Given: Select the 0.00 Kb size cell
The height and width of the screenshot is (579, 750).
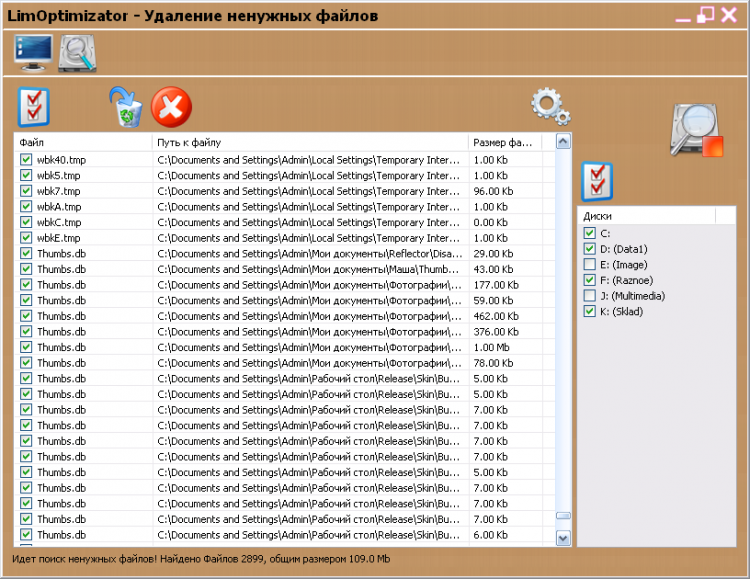Looking at the screenshot, I should (x=490, y=222).
